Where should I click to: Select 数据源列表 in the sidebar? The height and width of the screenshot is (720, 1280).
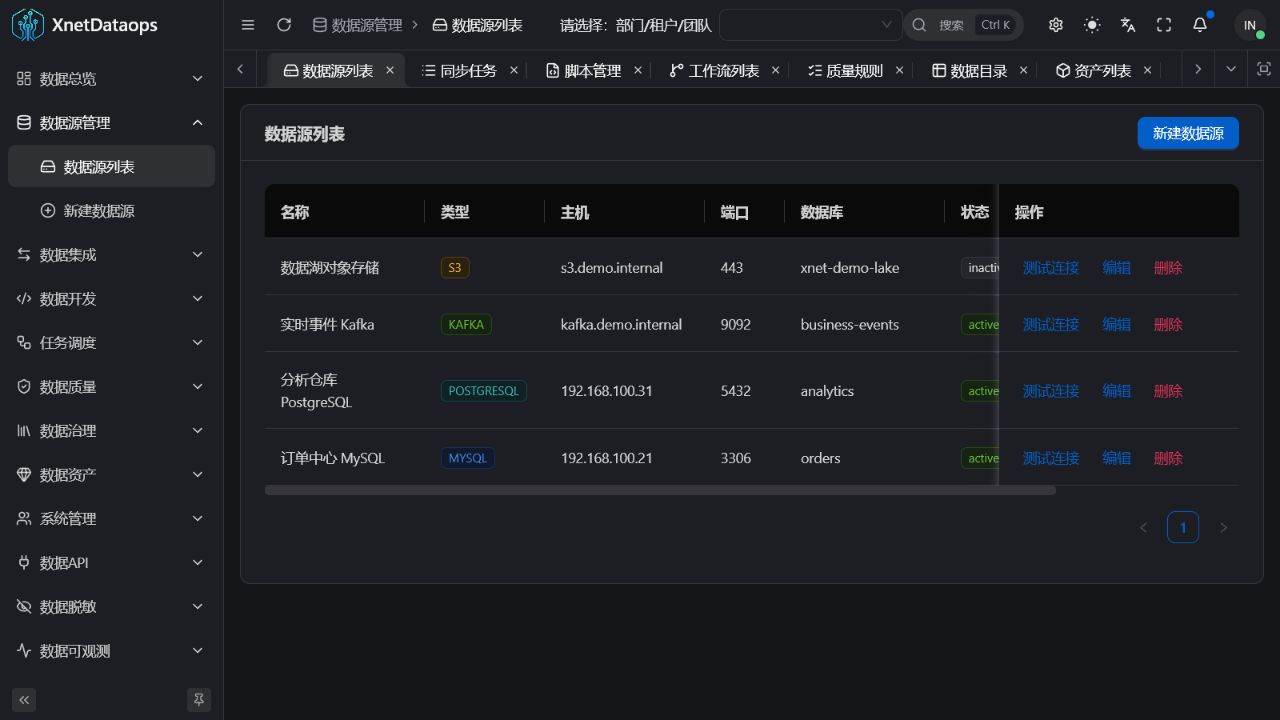tap(111, 167)
